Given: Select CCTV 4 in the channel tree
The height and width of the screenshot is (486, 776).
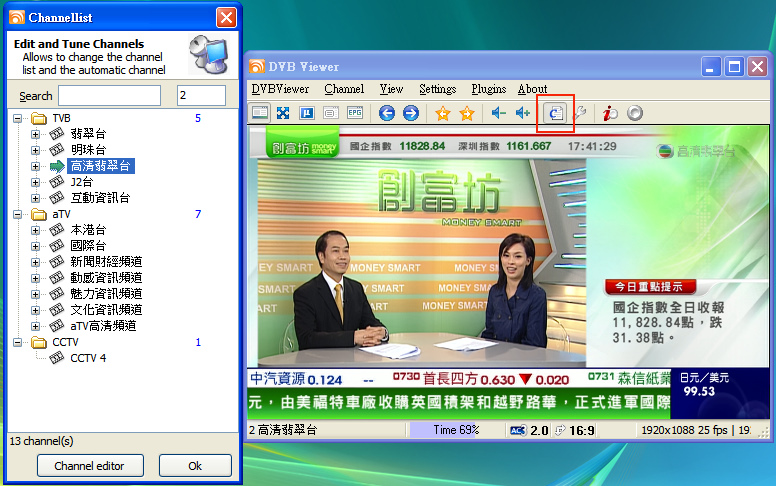Looking at the screenshot, I should click(88, 358).
